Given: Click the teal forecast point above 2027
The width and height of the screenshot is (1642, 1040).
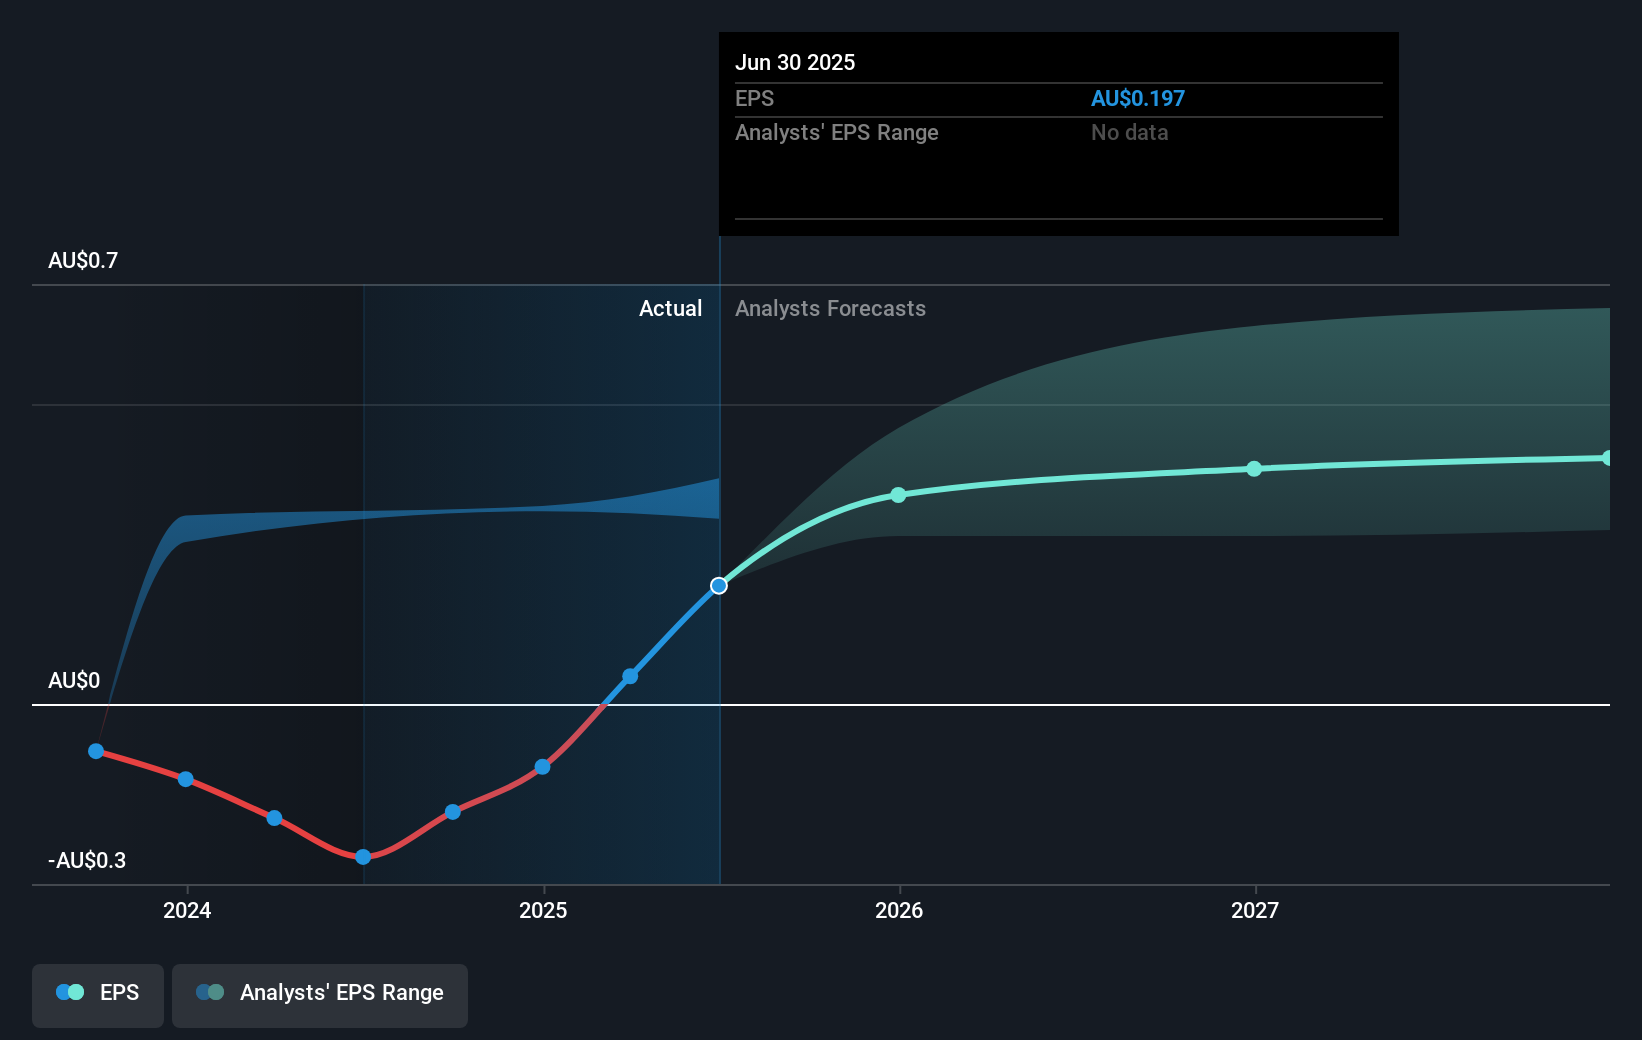Looking at the screenshot, I should tap(1254, 469).
